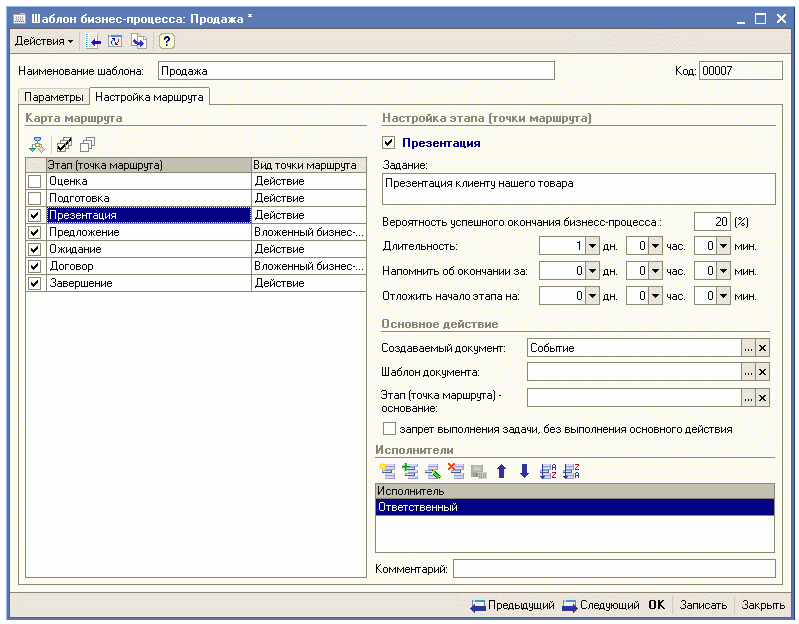799x624 pixels.
Task: Open Длительность days dropdown
Action: pyautogui.click(x=592, y=247)
